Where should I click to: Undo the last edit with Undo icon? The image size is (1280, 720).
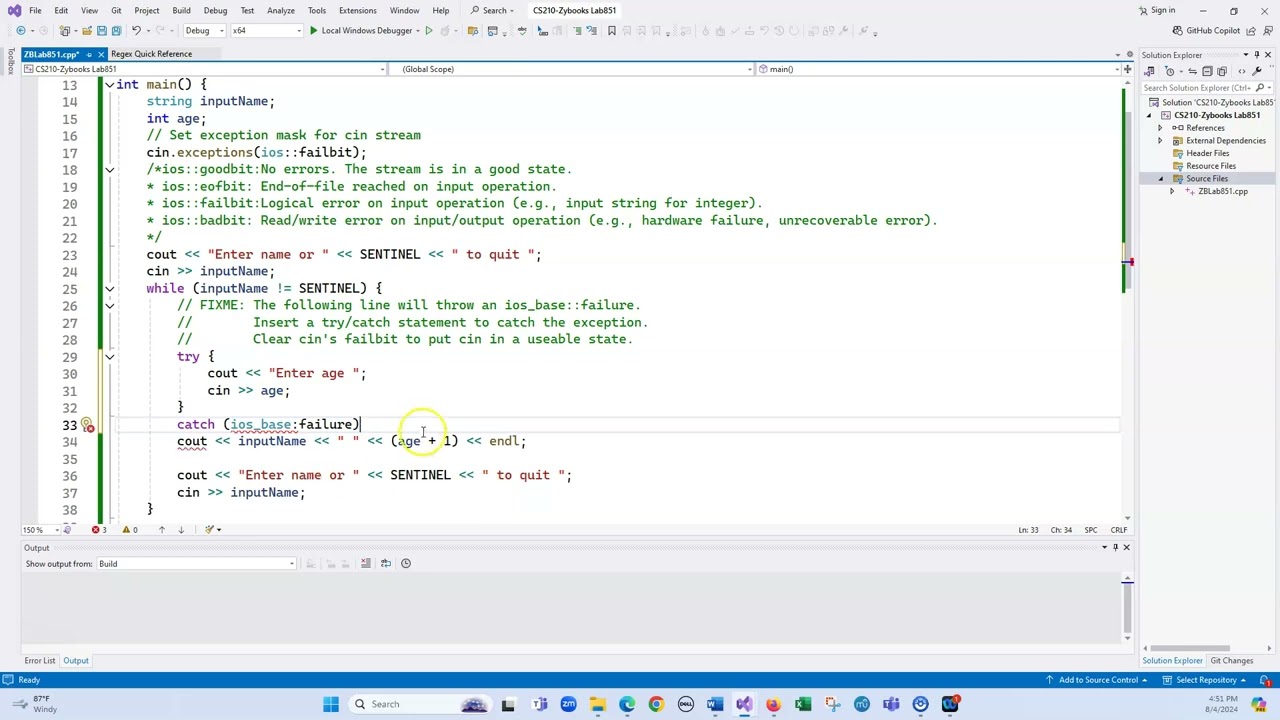137,31
